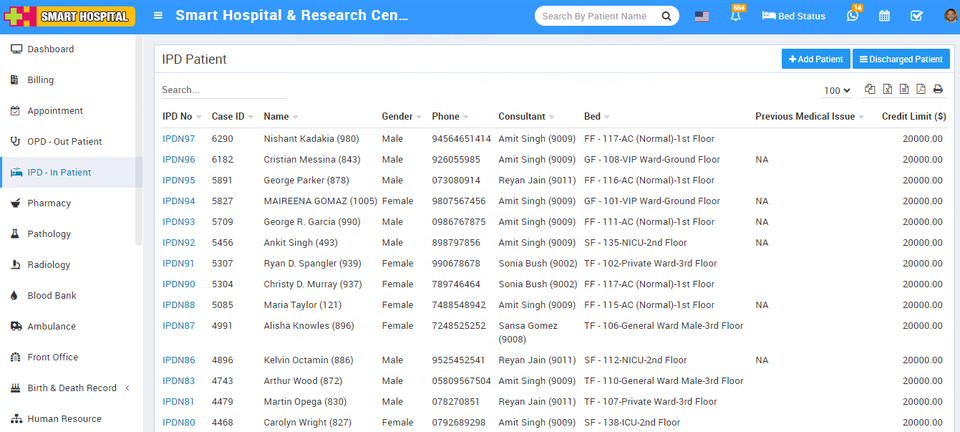This screenshot has width=960, height=432.
Task: Open OPD - Out Patient section
Action: pos(64,142)
